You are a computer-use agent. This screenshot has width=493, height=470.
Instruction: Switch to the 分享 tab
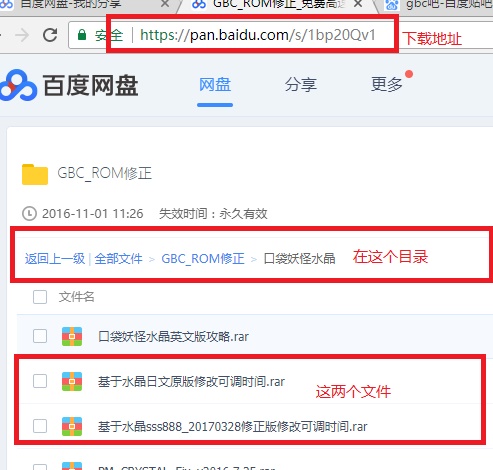point(301,85)
